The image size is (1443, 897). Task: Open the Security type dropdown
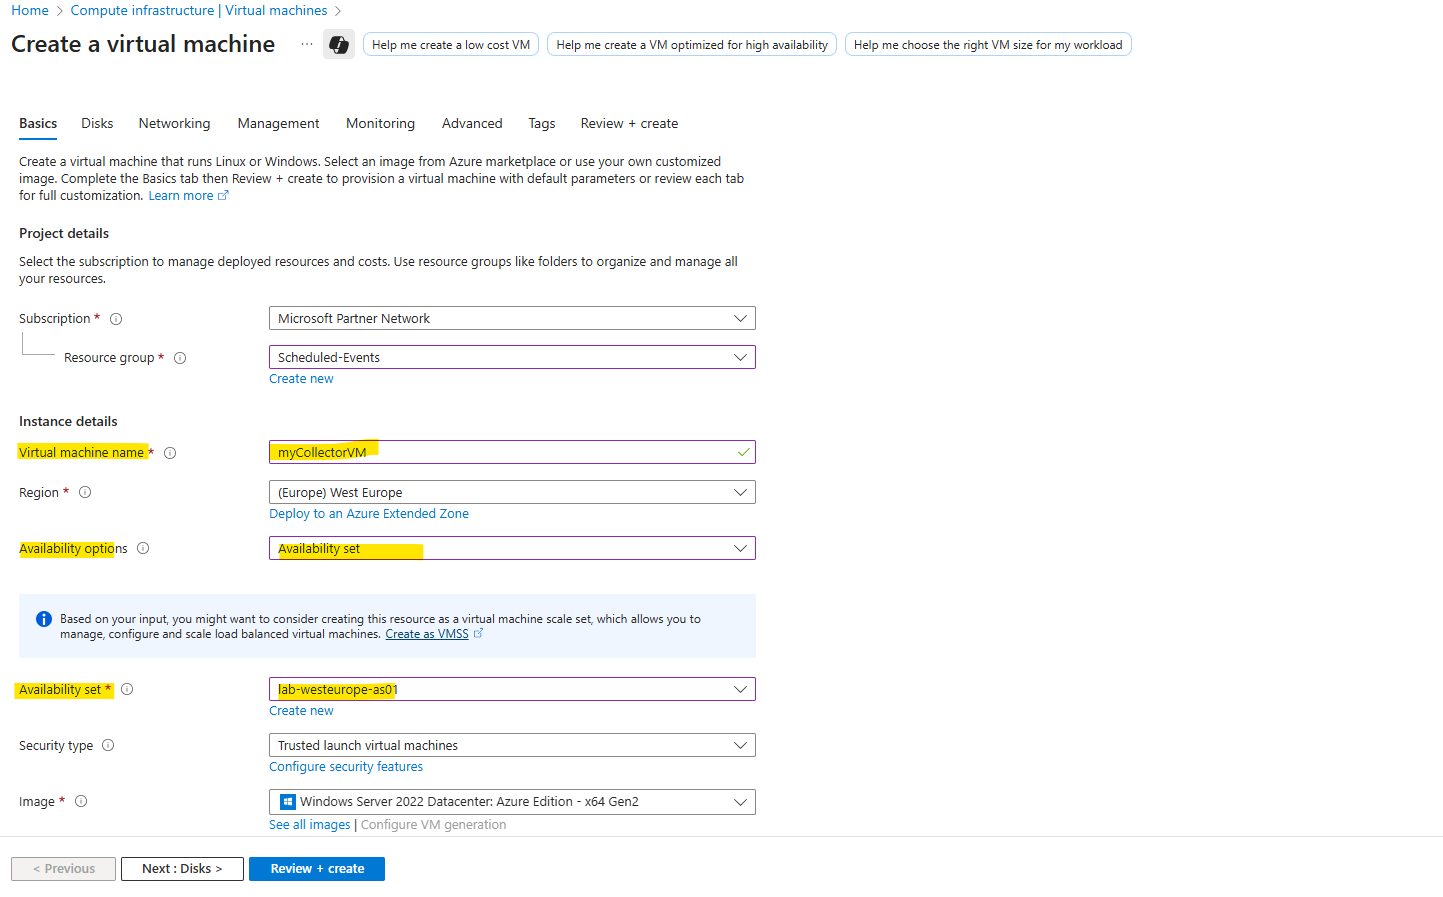point(512,745)
